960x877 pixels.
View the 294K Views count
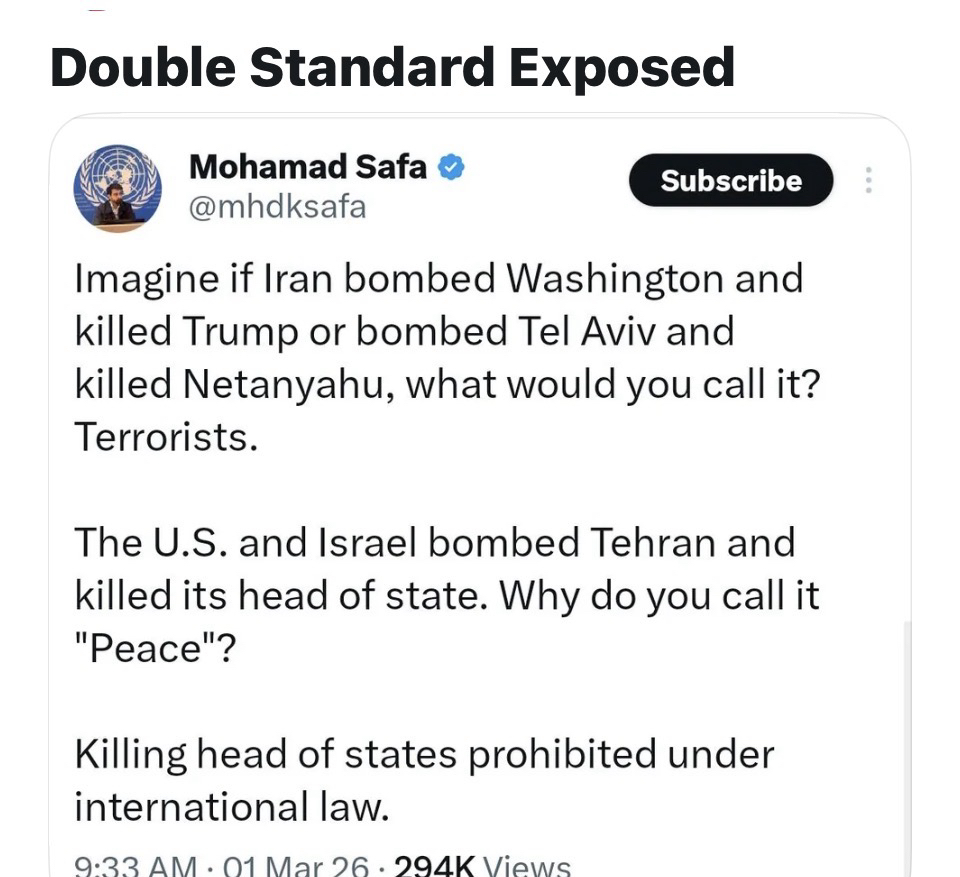(482, 866)
